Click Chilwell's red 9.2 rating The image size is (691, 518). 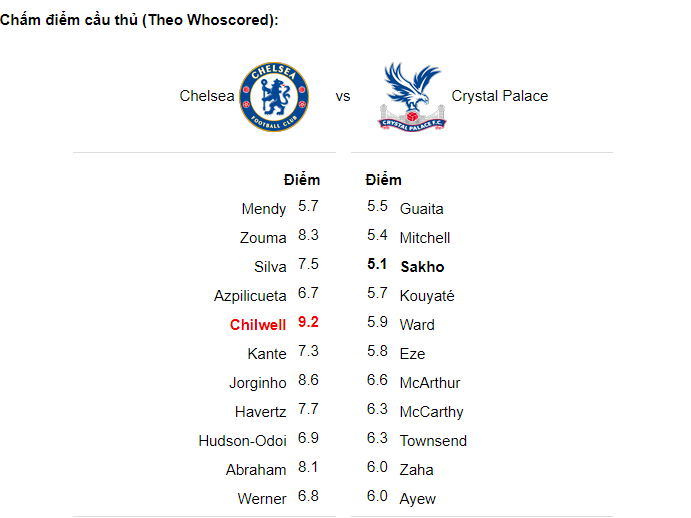(x=308, y=323)
